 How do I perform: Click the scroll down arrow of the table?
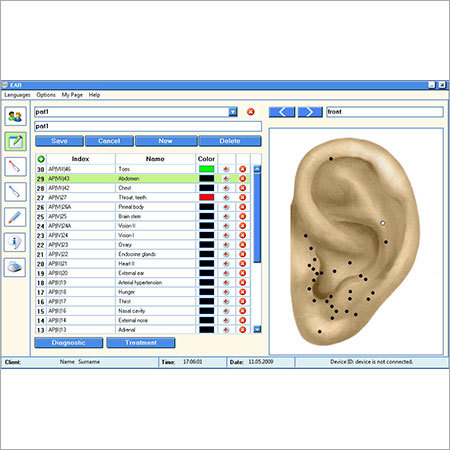tap(257, 329)
